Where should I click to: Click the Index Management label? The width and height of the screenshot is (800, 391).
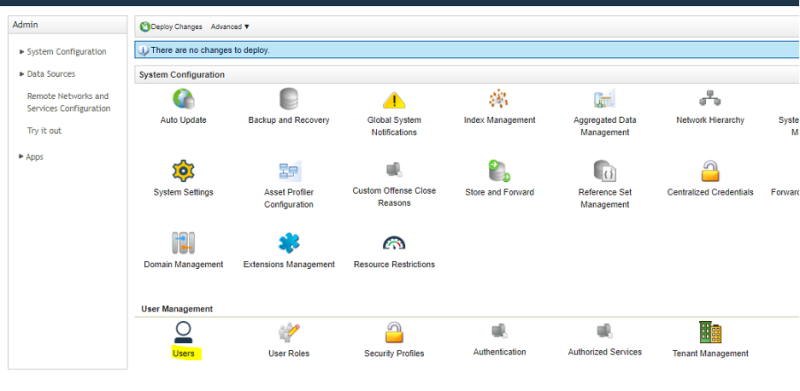tap(499, 120)
